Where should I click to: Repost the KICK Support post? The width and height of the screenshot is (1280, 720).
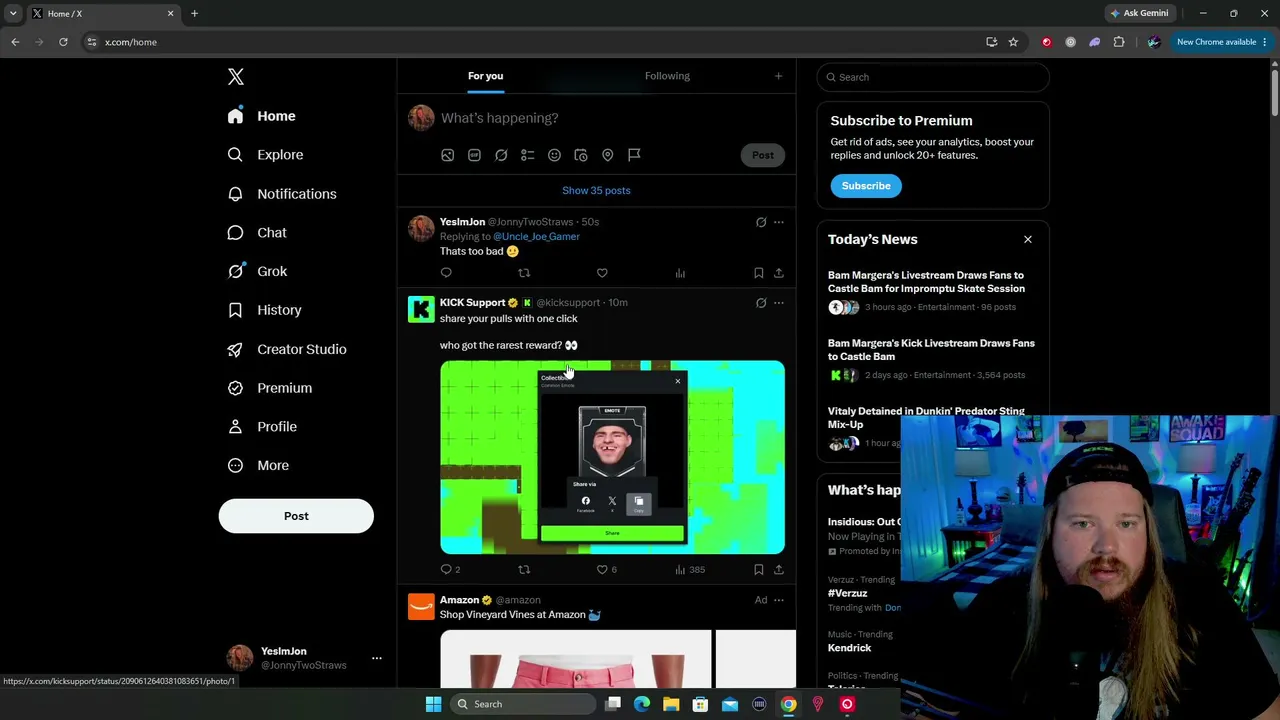[x=524, y=570]
